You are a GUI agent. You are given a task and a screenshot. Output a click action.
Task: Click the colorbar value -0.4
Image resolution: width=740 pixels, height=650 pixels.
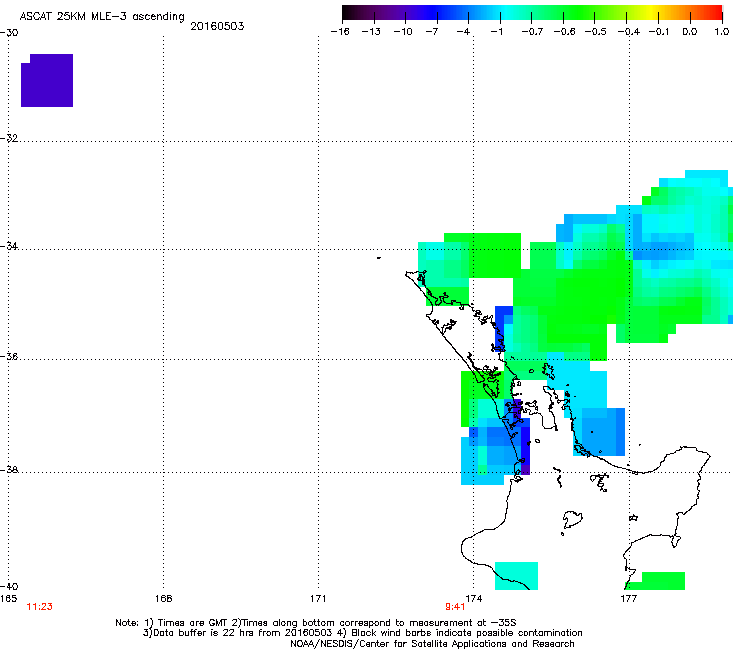point(628,32)
